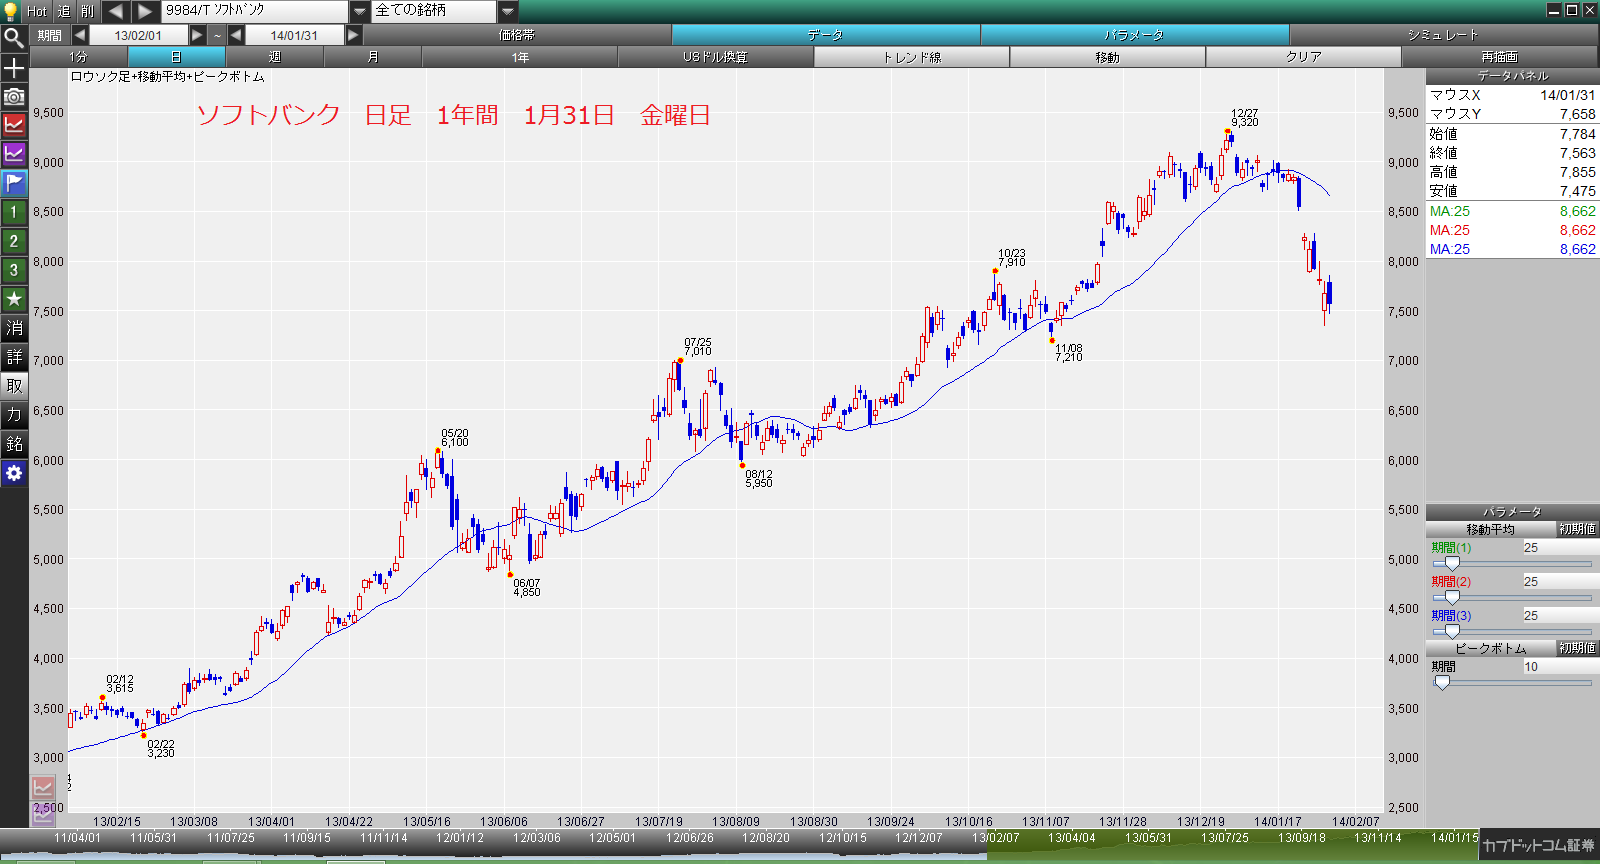Click the 期間 period label button
1610x864 pixels.
point(50,35)
